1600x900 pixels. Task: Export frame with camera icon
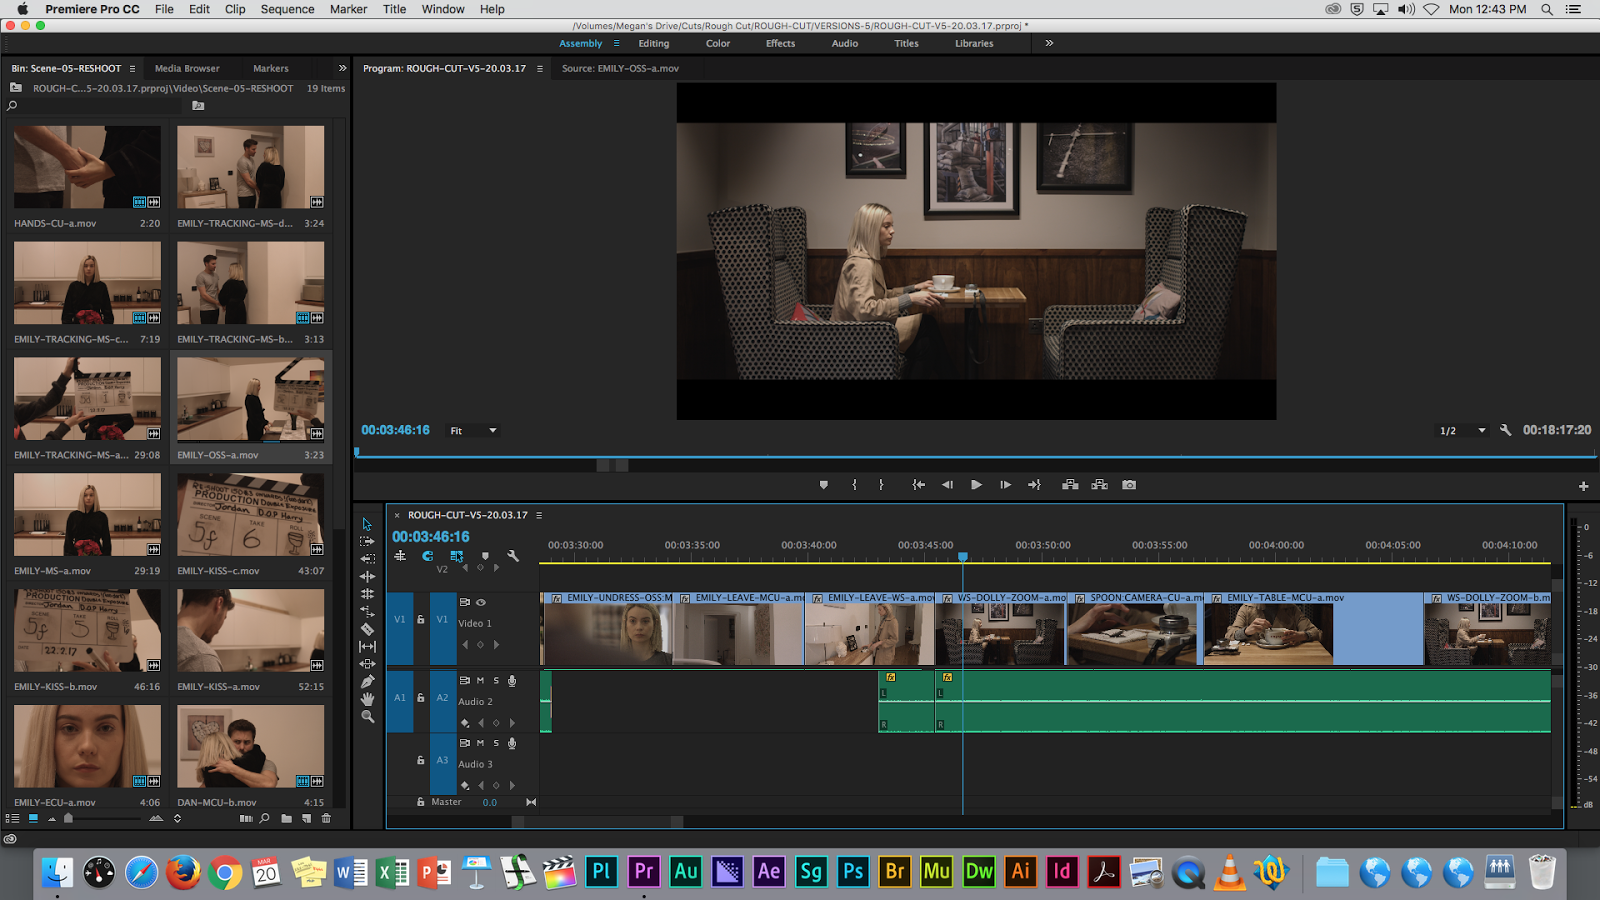coord(1129,485)
